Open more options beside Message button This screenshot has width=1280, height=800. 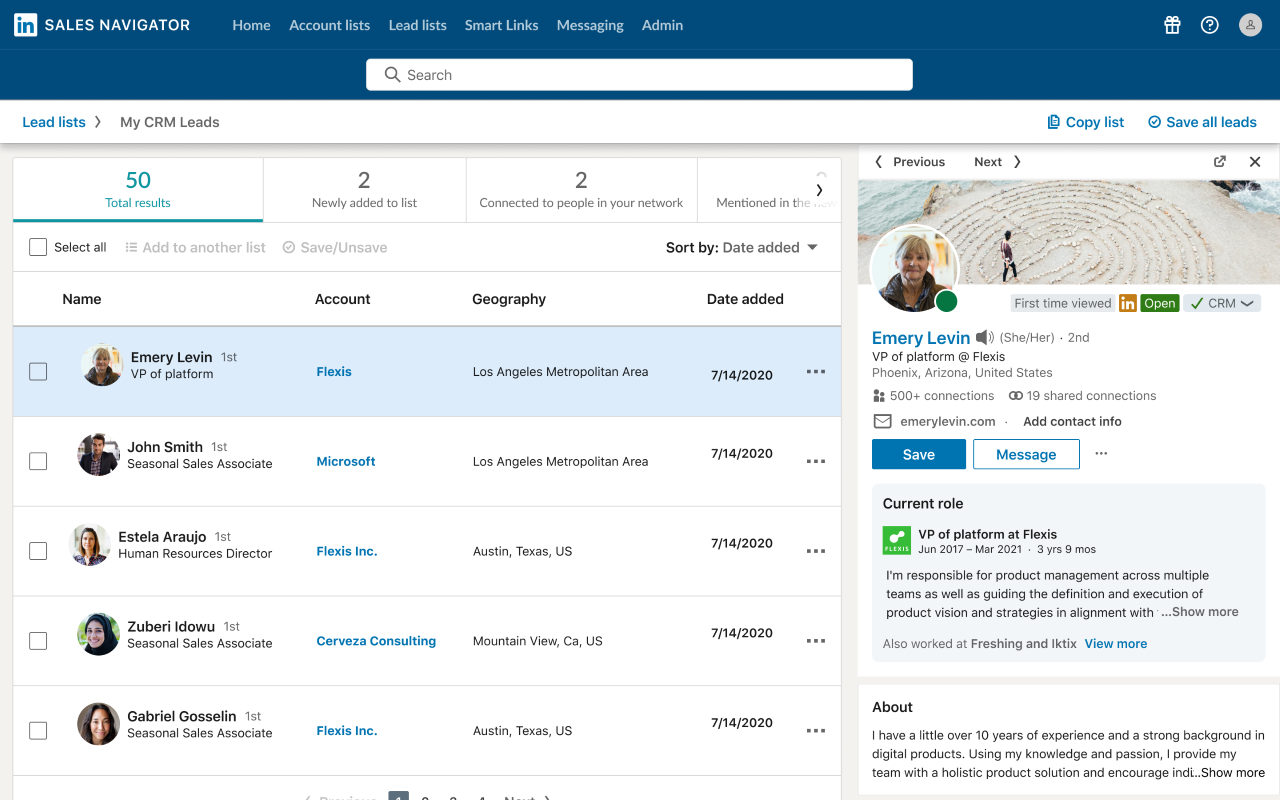1101,453
